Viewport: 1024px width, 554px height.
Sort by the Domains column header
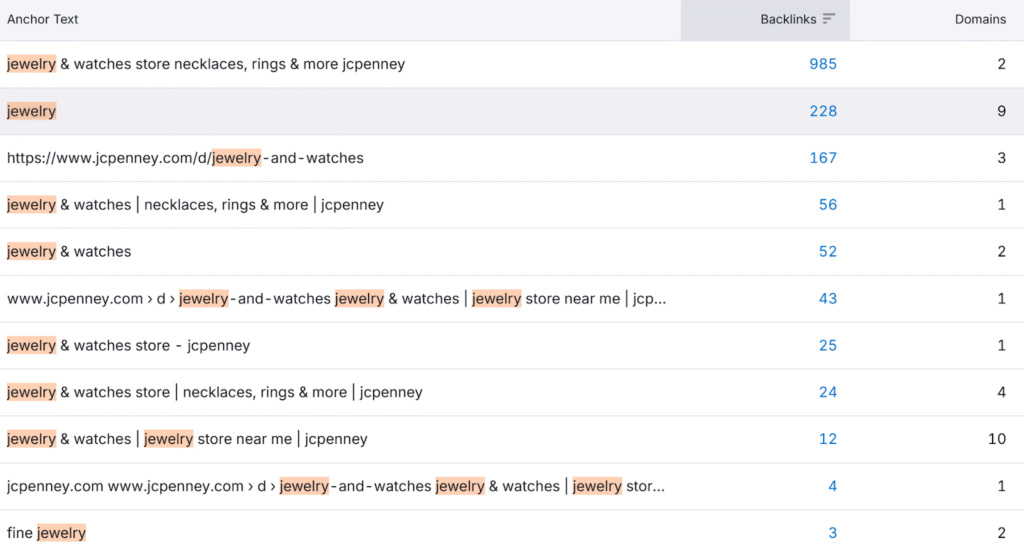point(980,19)
